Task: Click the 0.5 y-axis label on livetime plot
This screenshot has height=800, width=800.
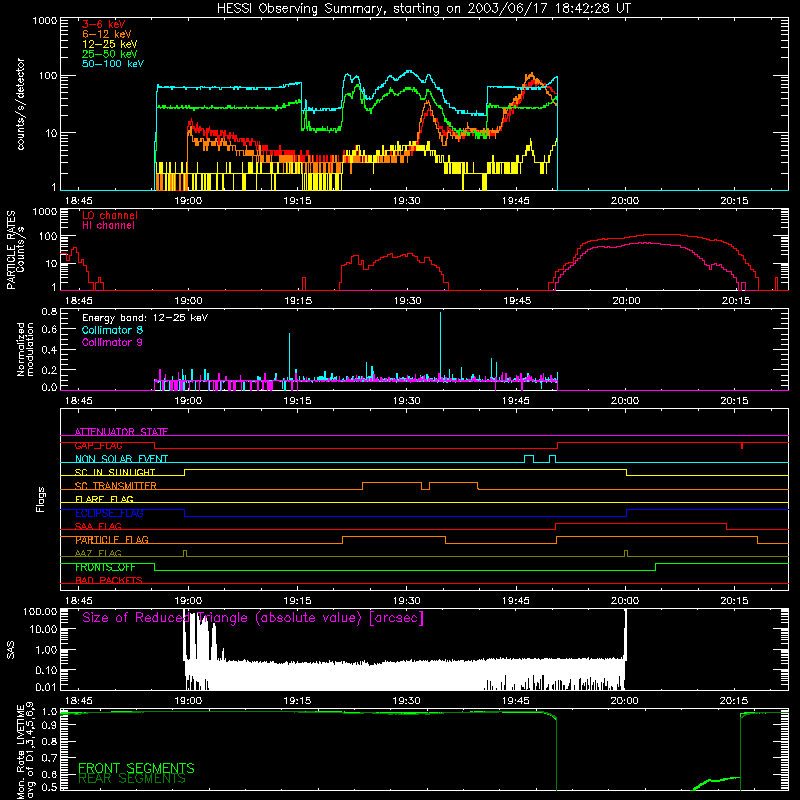Action: pos(49,788)
